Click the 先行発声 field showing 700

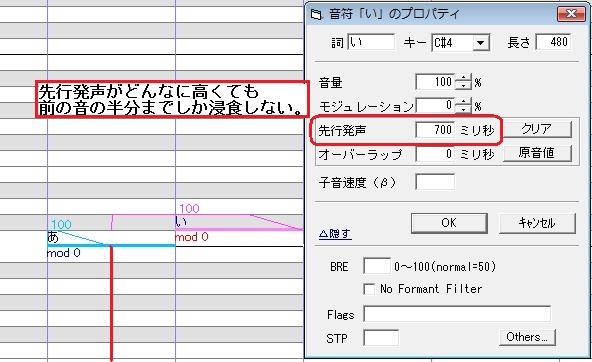pyautogui.click(x=435, y=130)
